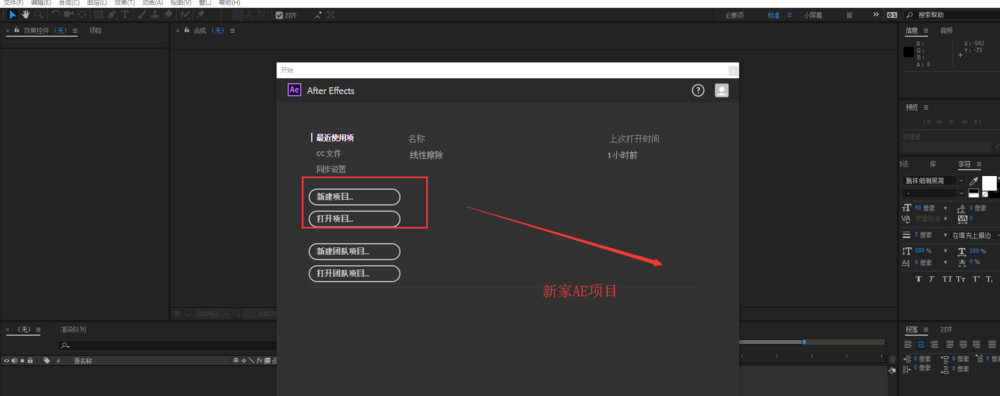Screen dimensions: 1000x396
Task: Switch to the 渲染队列 tab
Action: (73, 330)
